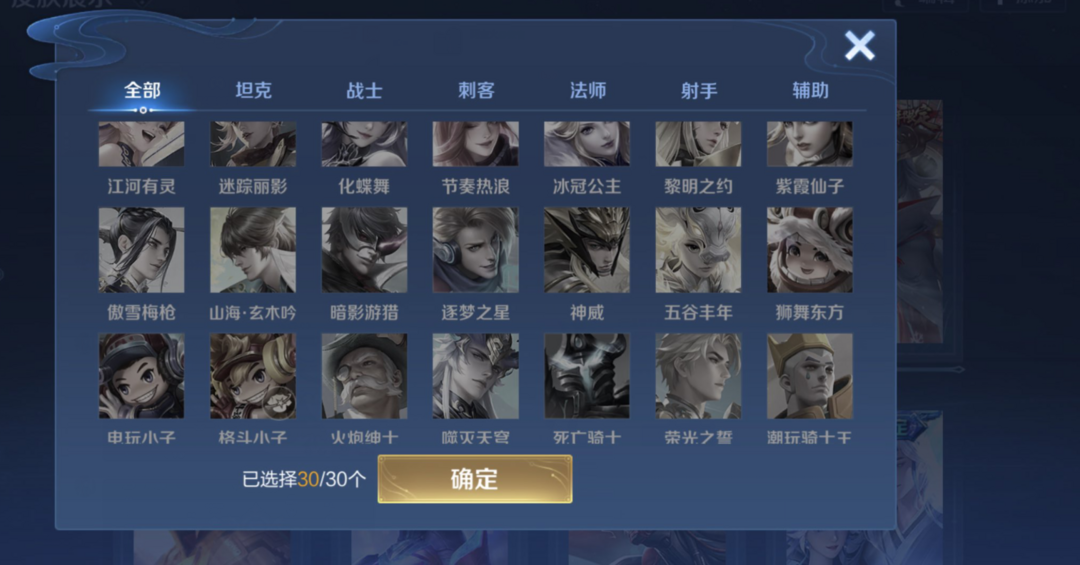Toggle the 狮舞东方 lion dance skin
This screenshot has height=565, width=1080.
click(810, 250)
